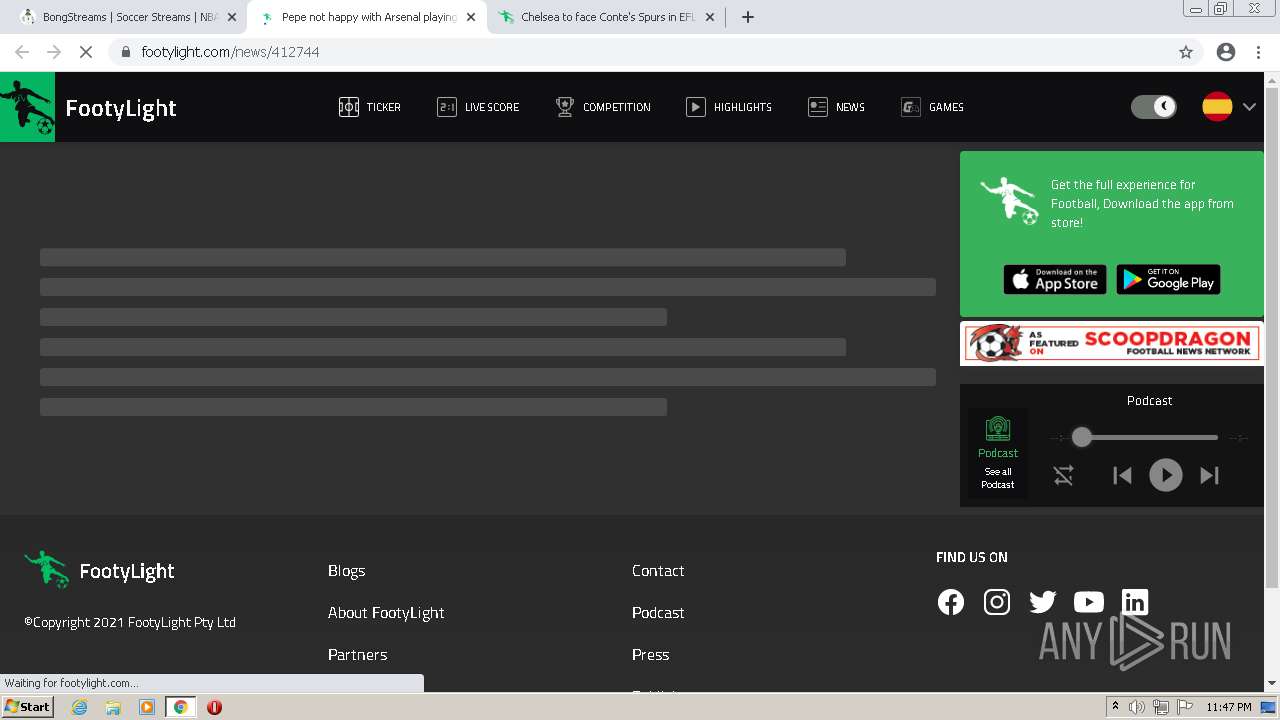Bookmark this page with the star
Viewport: 1280px width, 720px height.
[1186, 52]
